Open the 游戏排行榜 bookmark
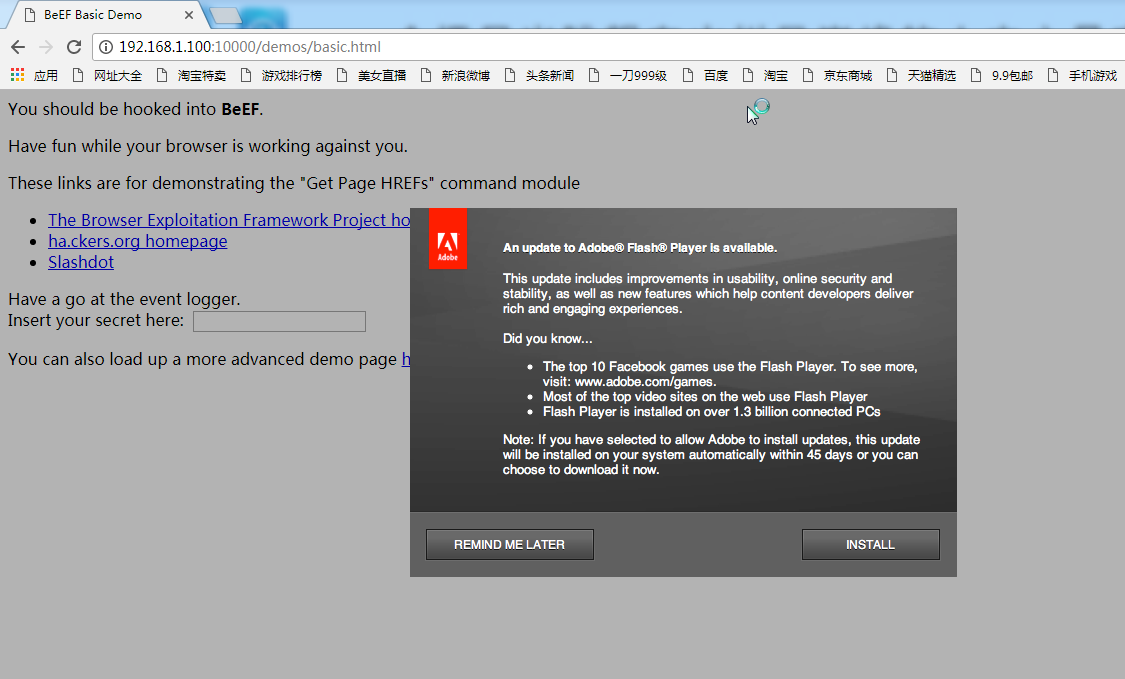This screenshot has height=679, width=1125. (281, 75)
